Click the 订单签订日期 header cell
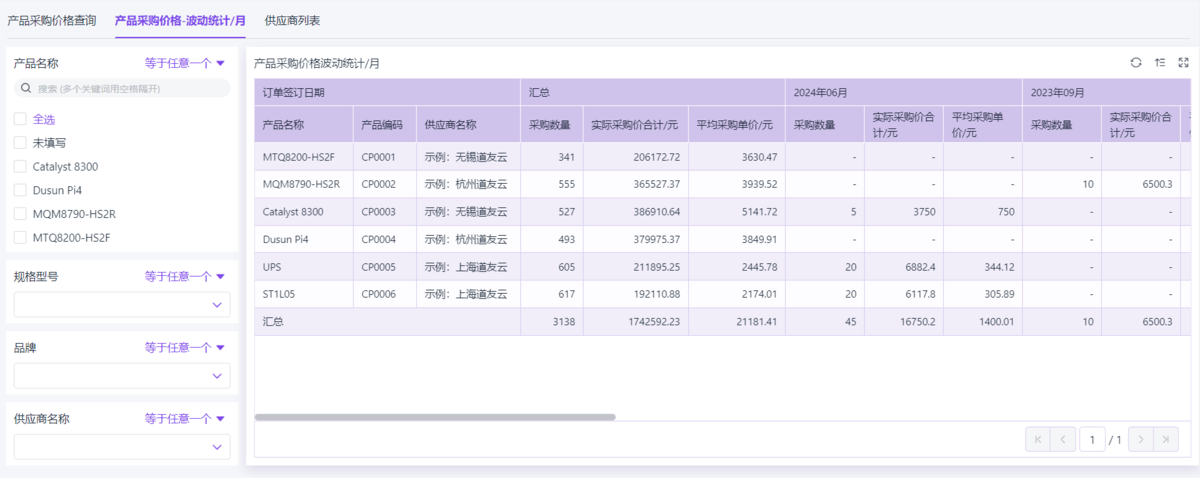1200x478 pixels. (388, 92)
